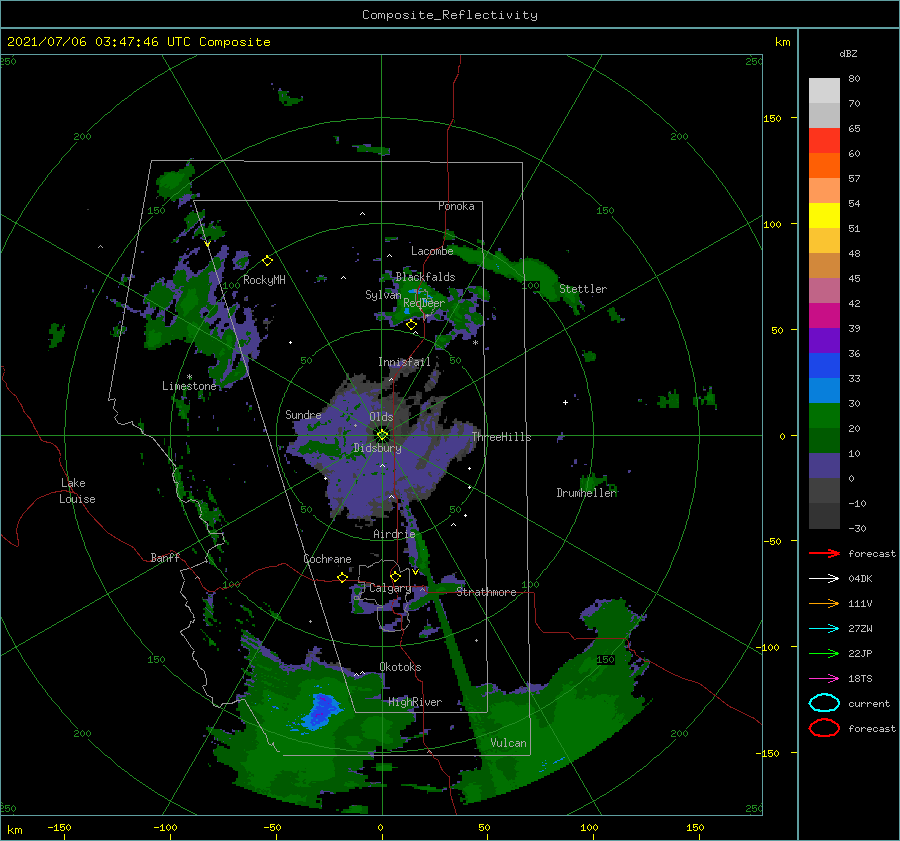Screen dimensions: 900x841
Task: Choose the slate purple 10-0 dBZ swatch
Action: [x=824, y=466]
